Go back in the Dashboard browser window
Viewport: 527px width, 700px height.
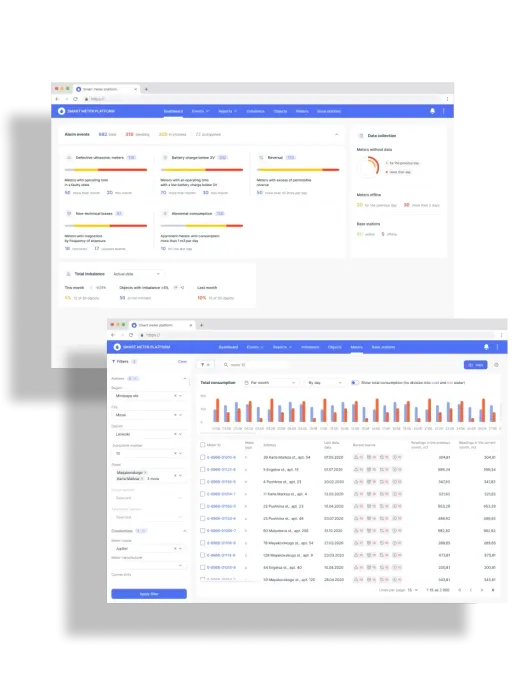tap(57, 99)
